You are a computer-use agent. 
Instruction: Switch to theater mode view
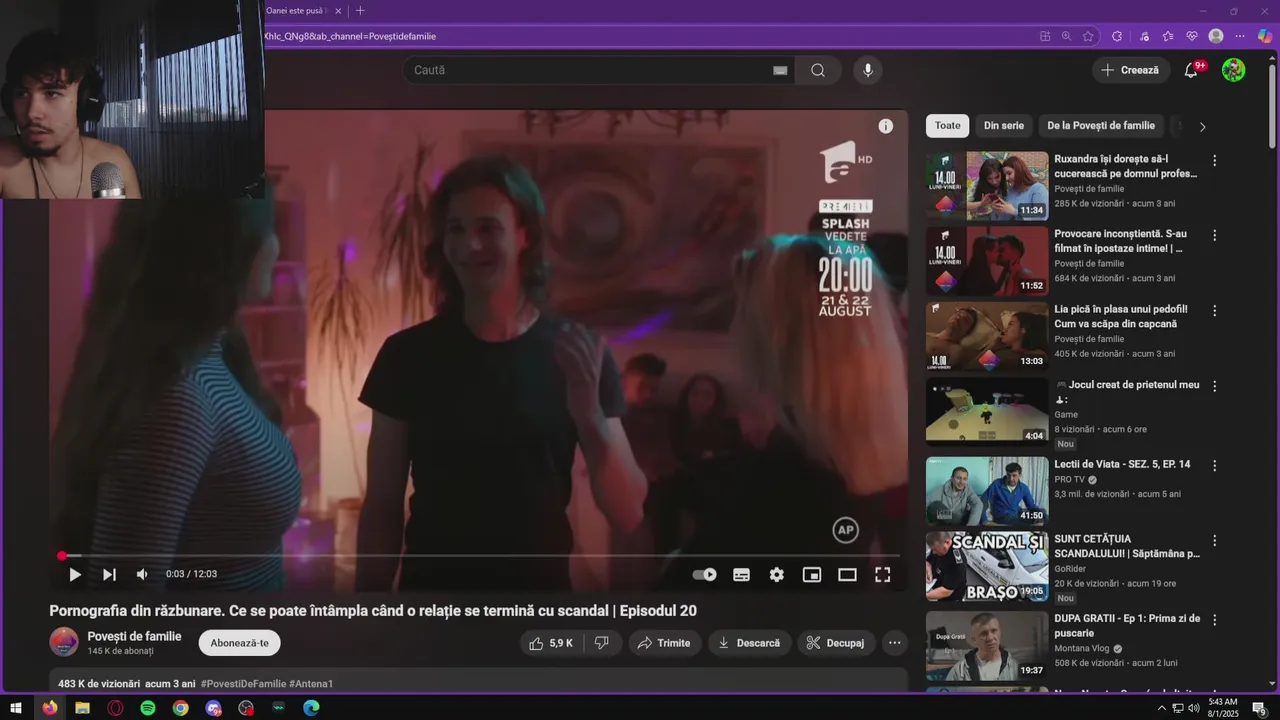tap(847, 575)
